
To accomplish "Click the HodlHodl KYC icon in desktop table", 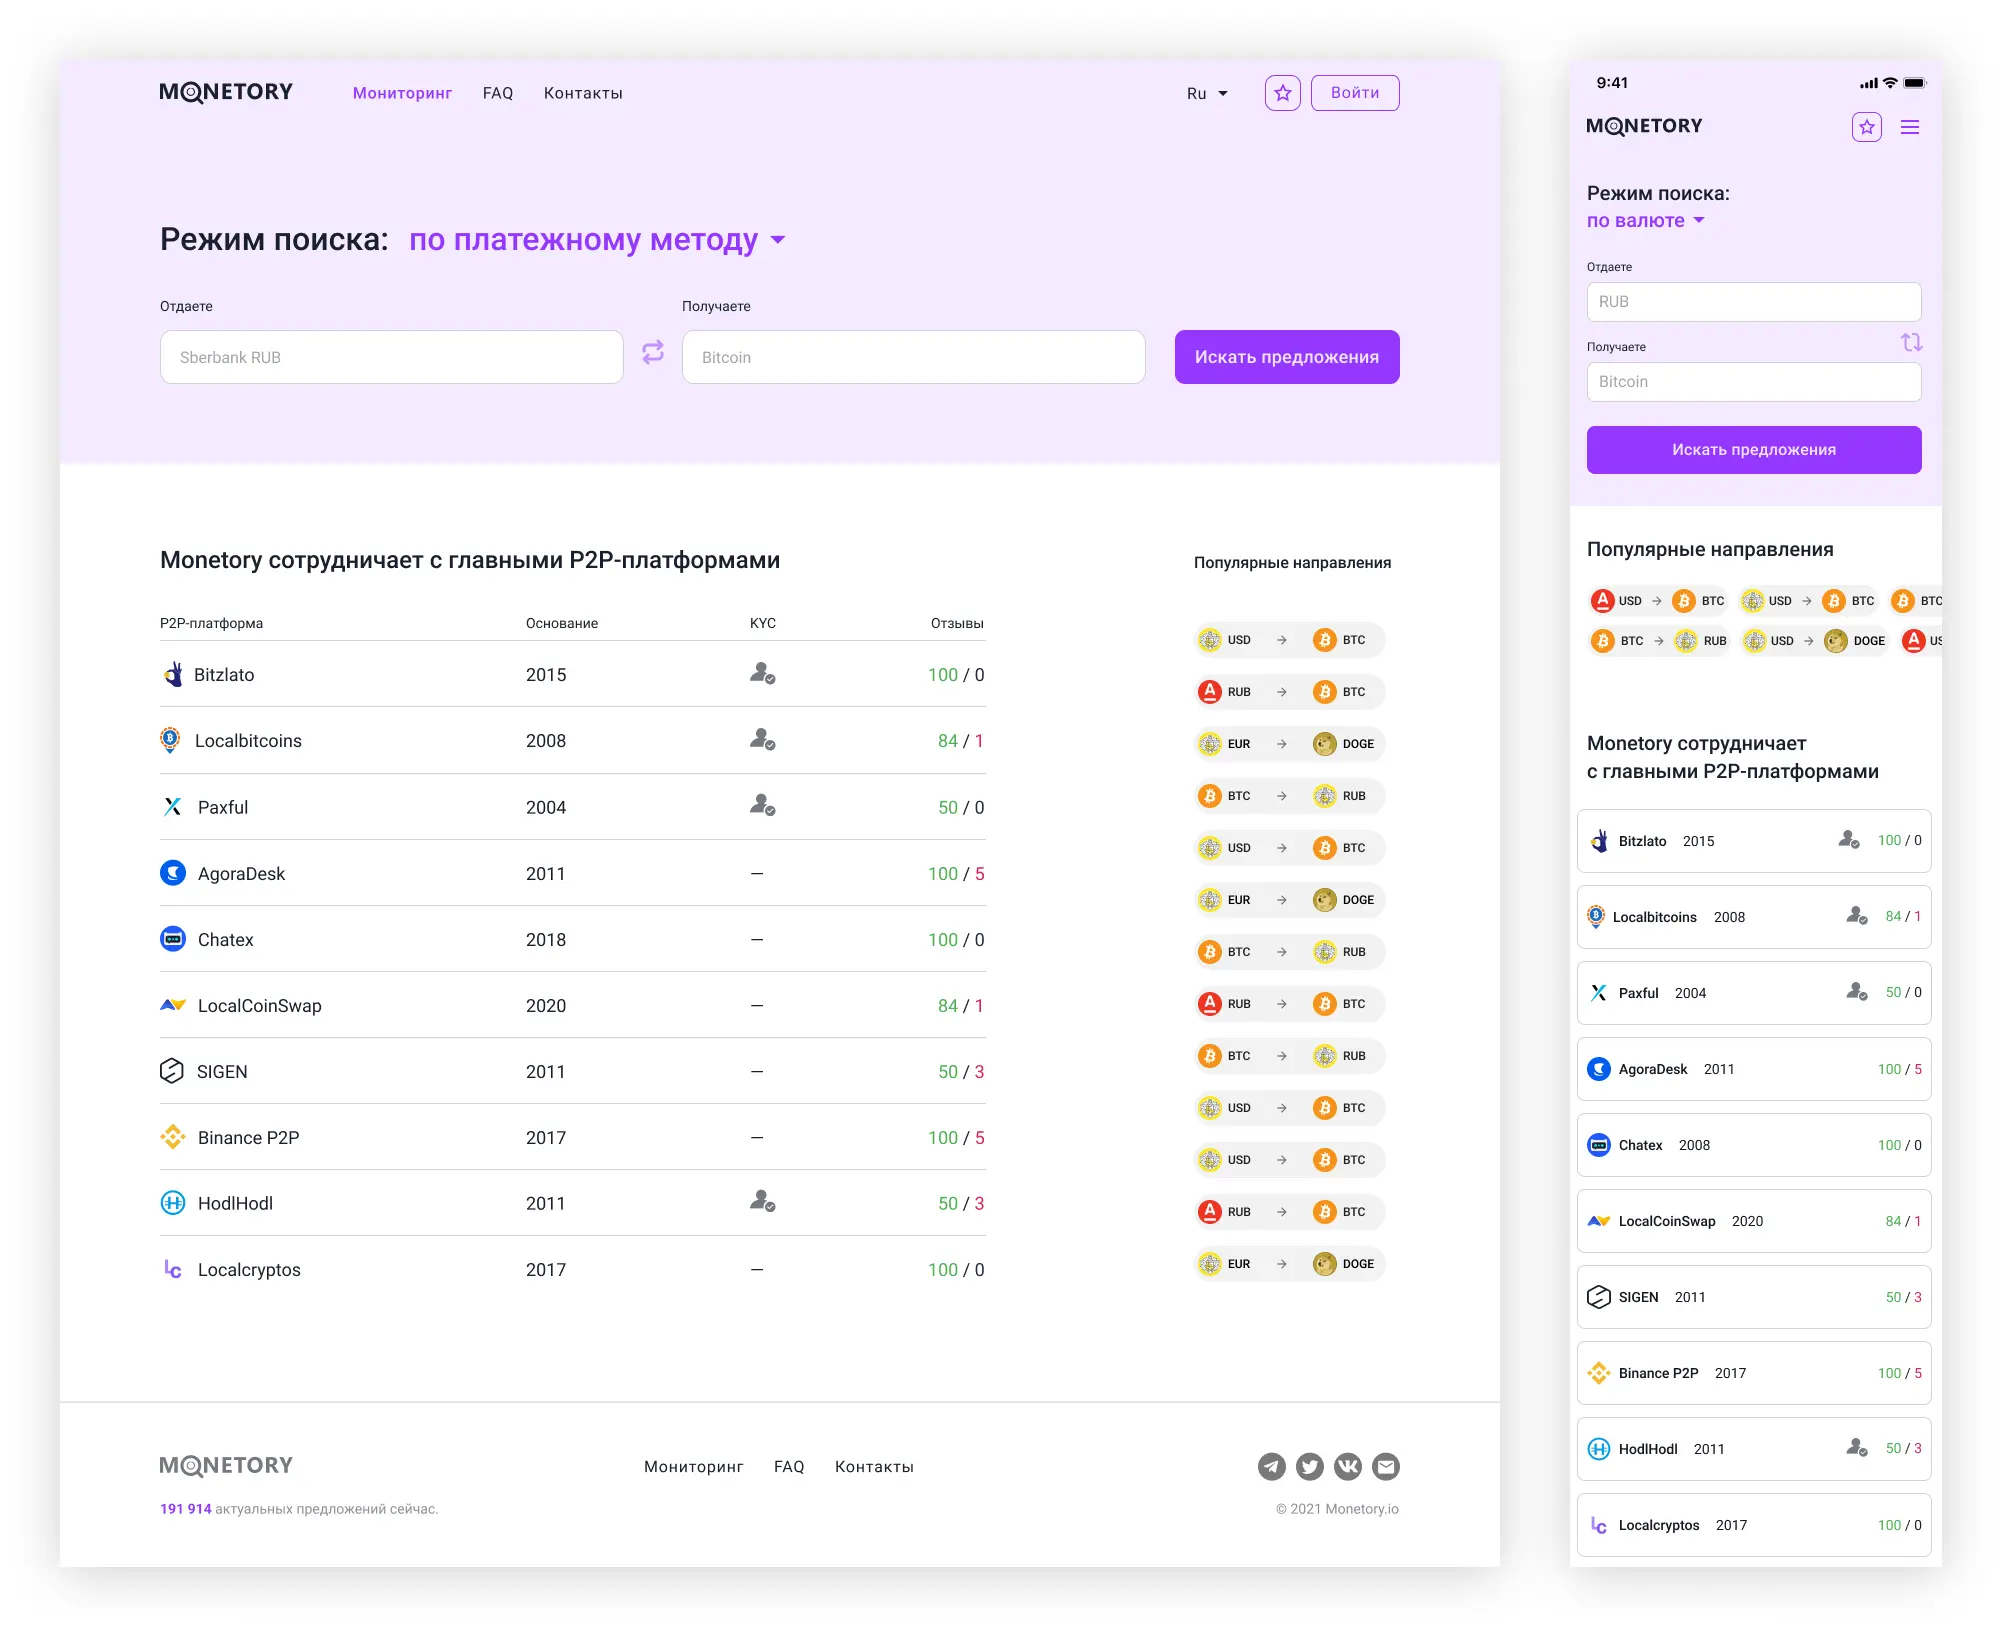I will (x=762, y=1201).
